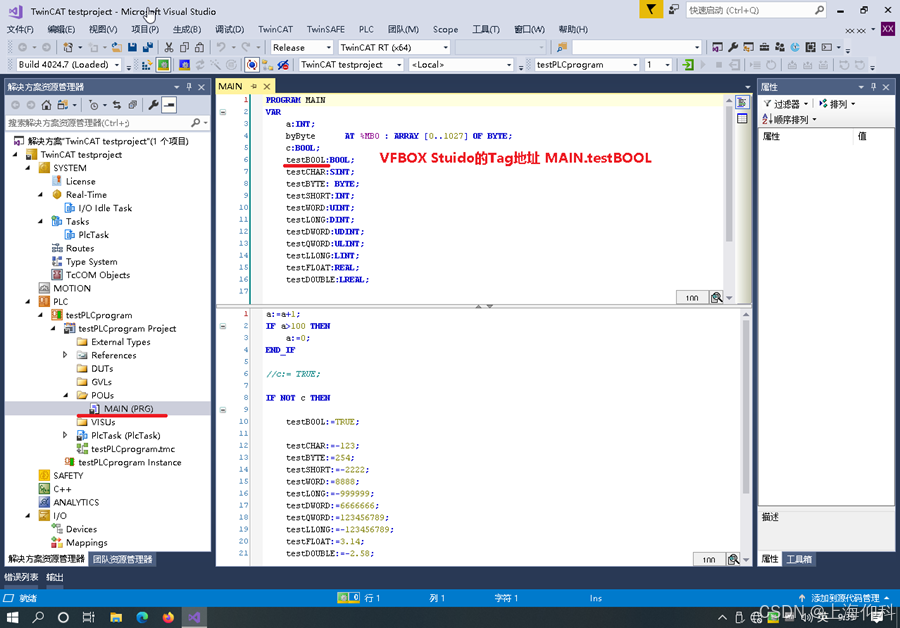Expand the References tree node

pyautogui.click(x=66, y=355)
